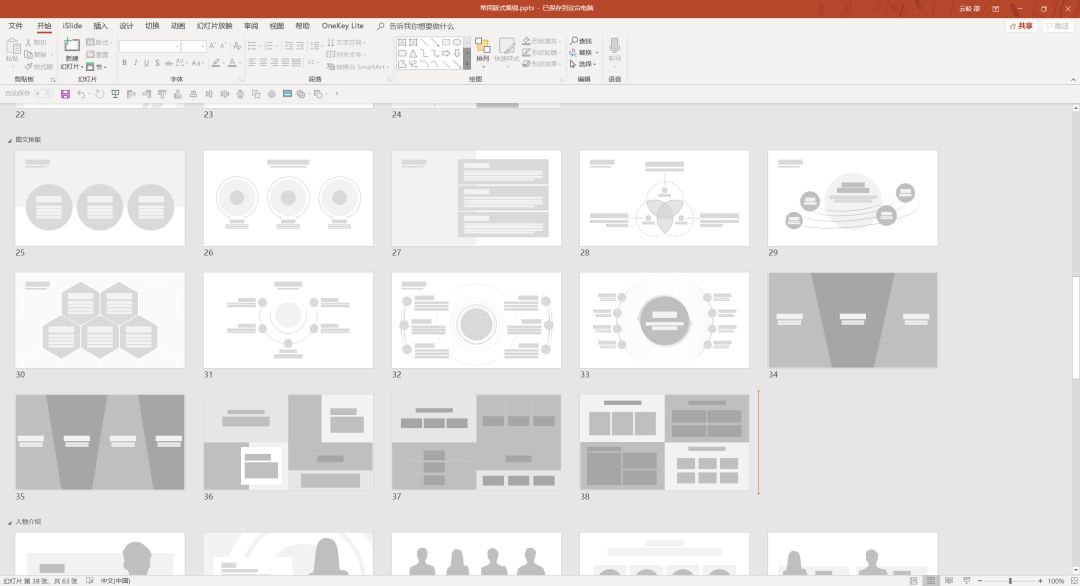Click the Clear formatting icon in Font group
This screenshot has width=1080, height=586.
click(x=237, y=45)
